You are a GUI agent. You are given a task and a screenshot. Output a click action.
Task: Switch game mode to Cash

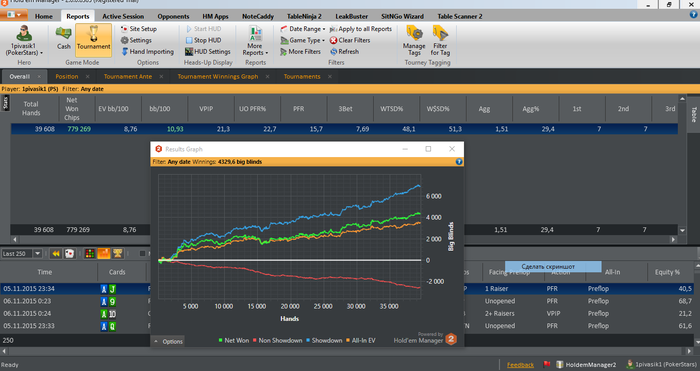(63, 38)
